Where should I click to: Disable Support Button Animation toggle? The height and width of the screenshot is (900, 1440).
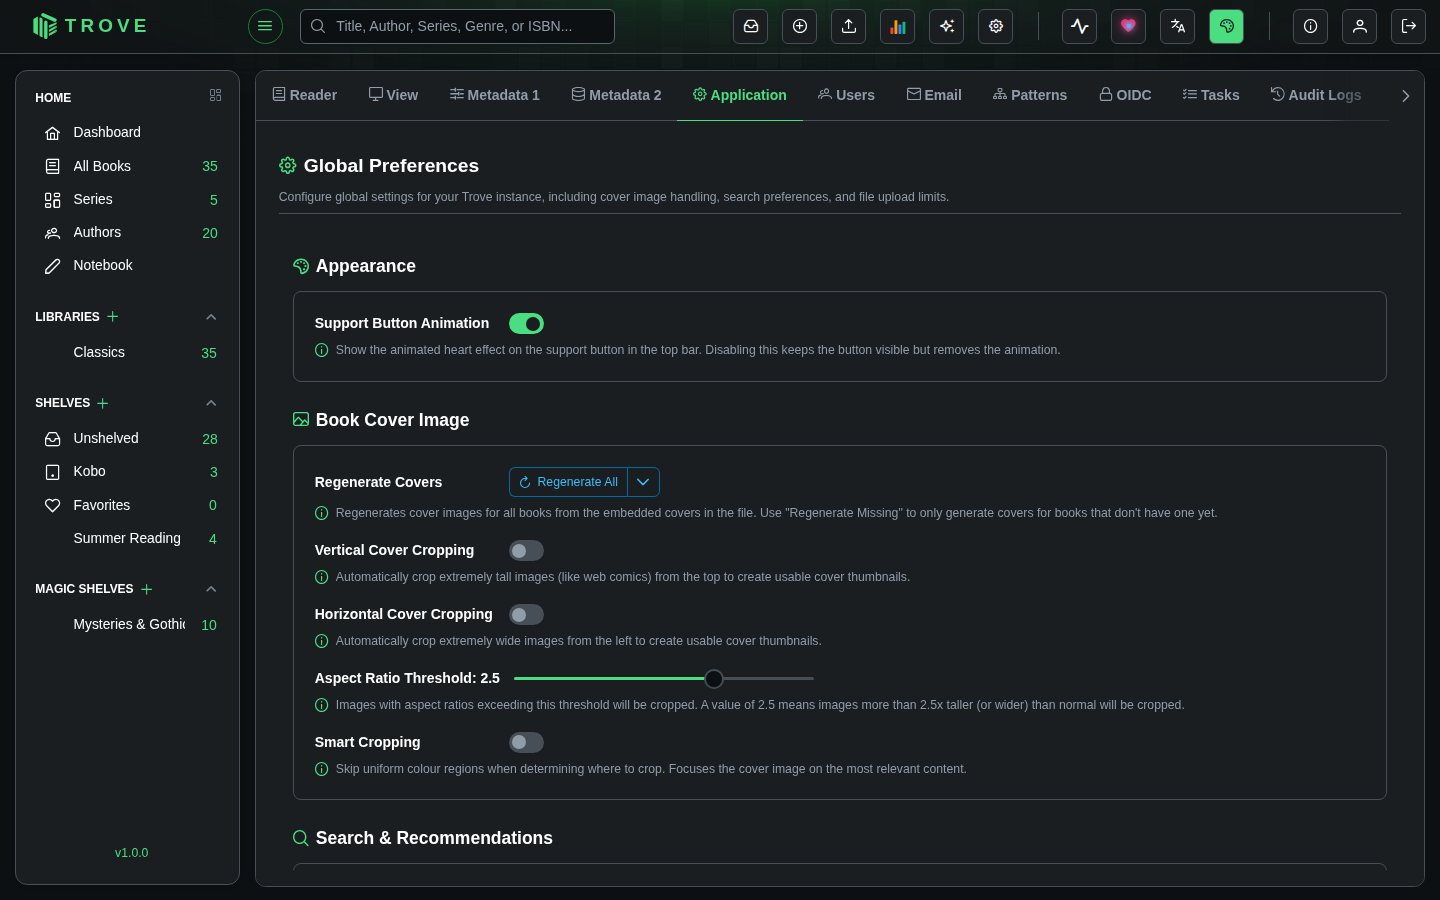pos(526,323)
